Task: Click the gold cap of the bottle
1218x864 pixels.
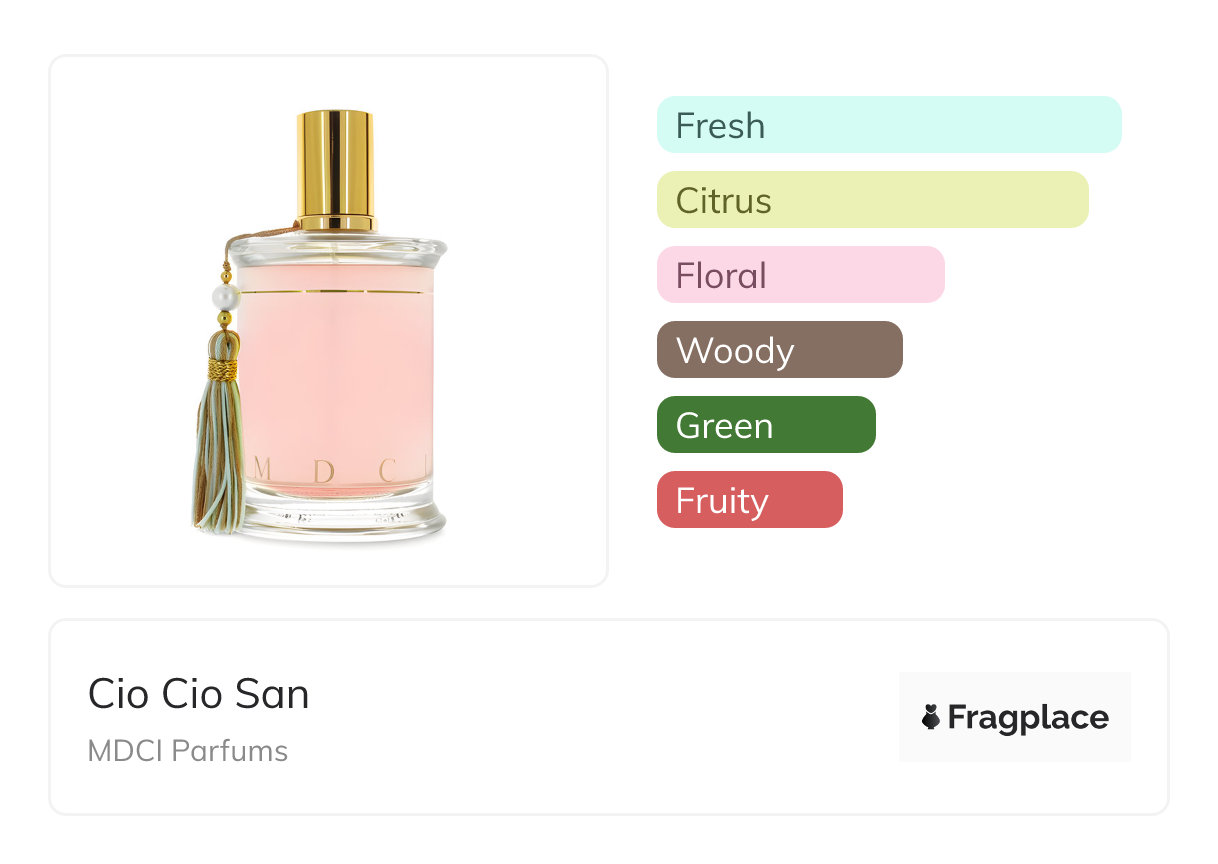Action: point(335,160)
